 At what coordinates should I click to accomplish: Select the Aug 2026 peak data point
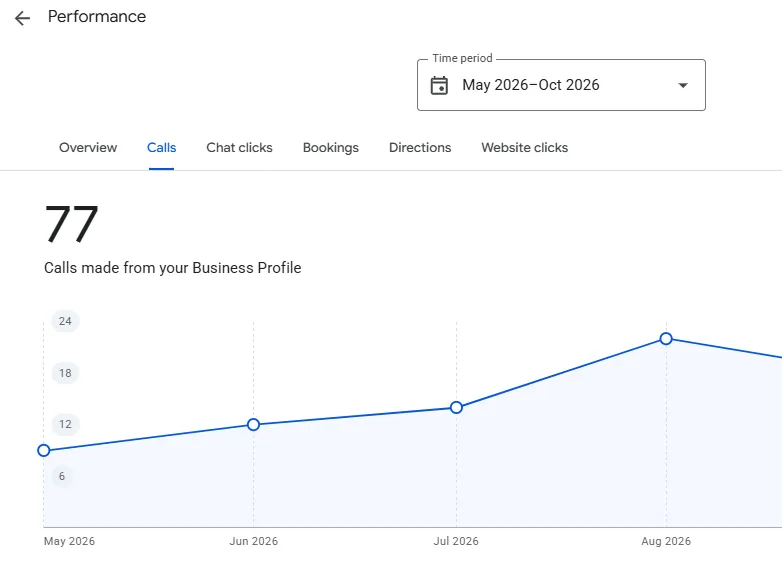coord(666,339)
